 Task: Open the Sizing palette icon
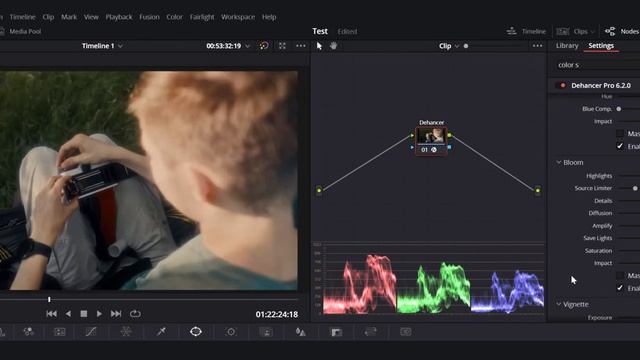coord(371,332)
